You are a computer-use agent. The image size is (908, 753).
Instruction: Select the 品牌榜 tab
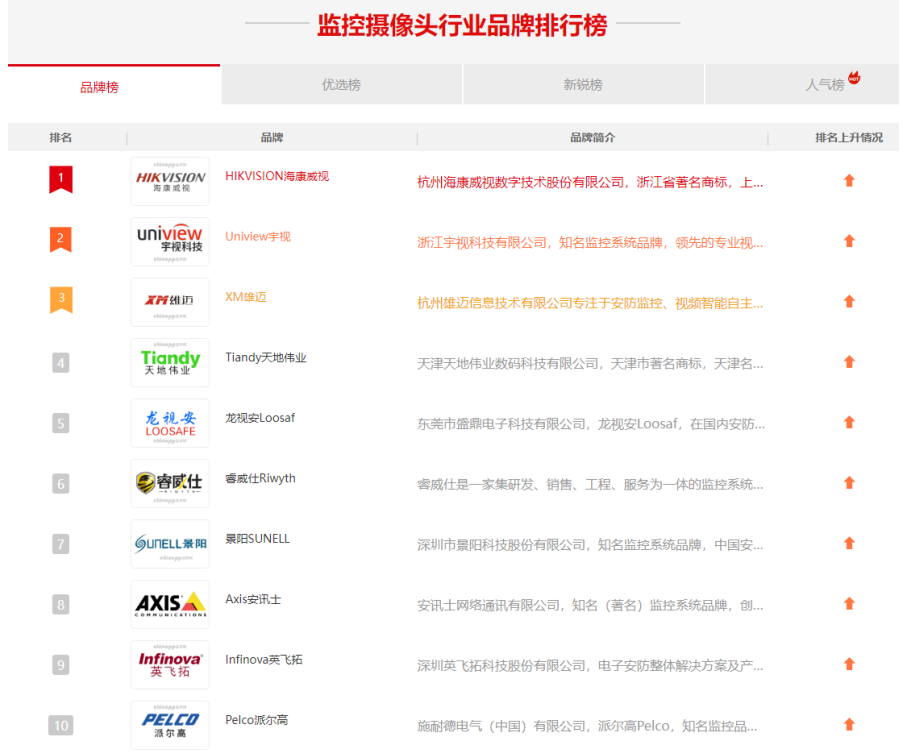pyautogui.click(x=99, y=87)
